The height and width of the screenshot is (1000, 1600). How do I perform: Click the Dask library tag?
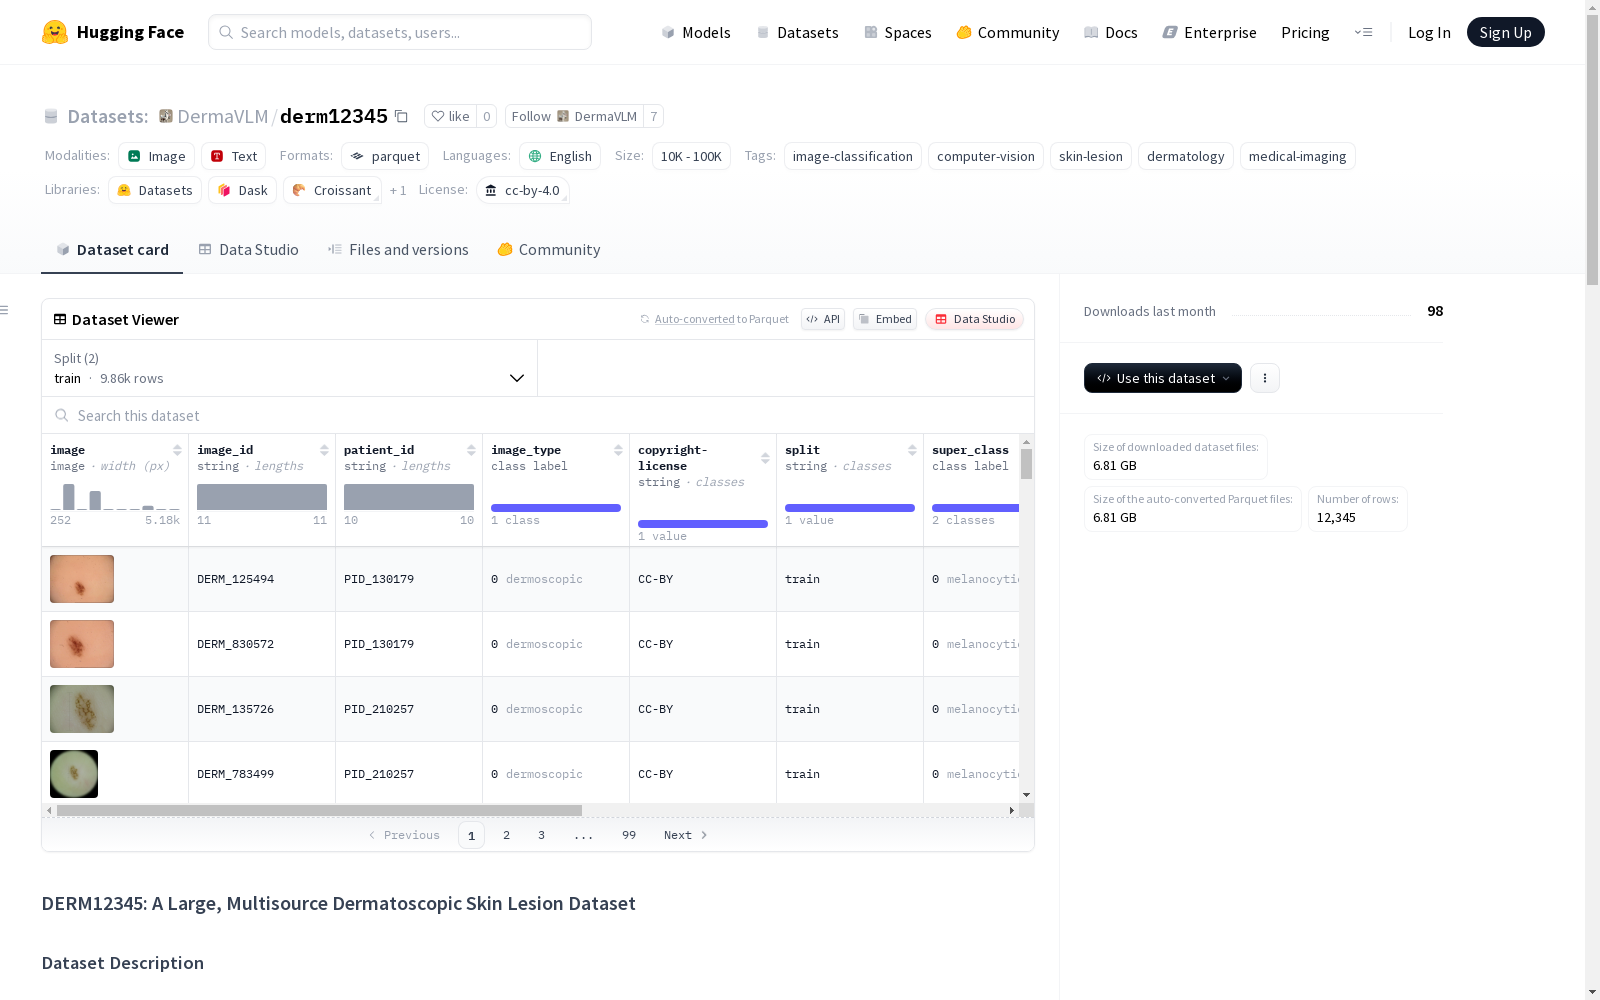click(243, 190)
